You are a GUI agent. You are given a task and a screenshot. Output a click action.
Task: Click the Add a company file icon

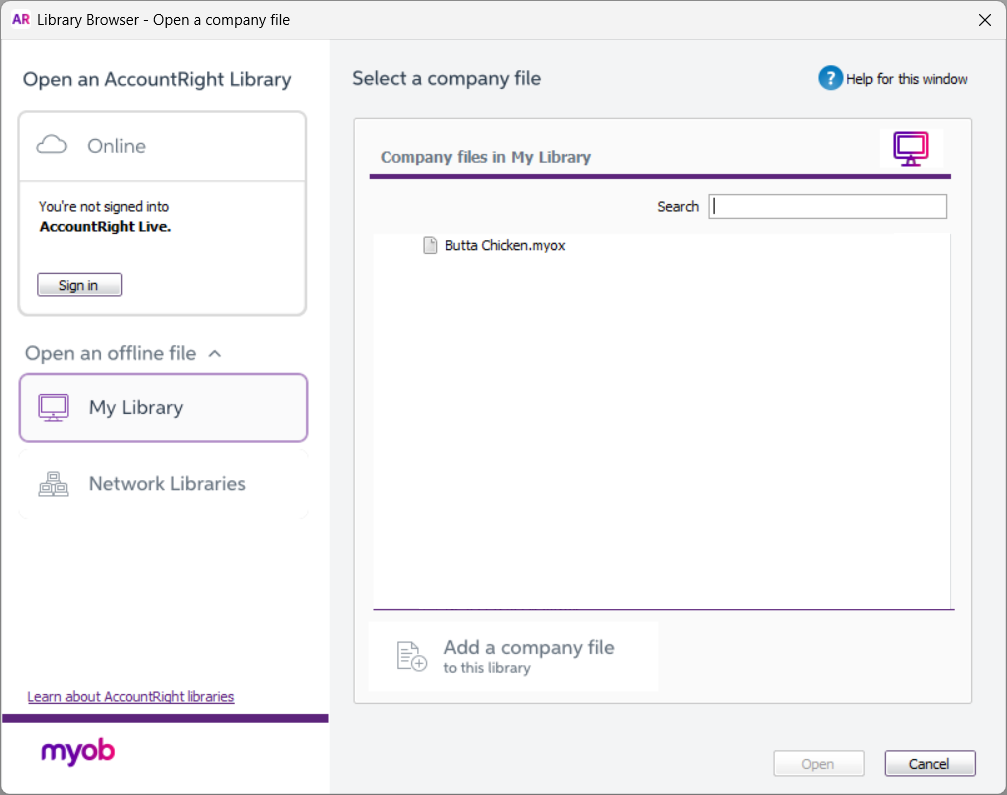tap(408, 655)
